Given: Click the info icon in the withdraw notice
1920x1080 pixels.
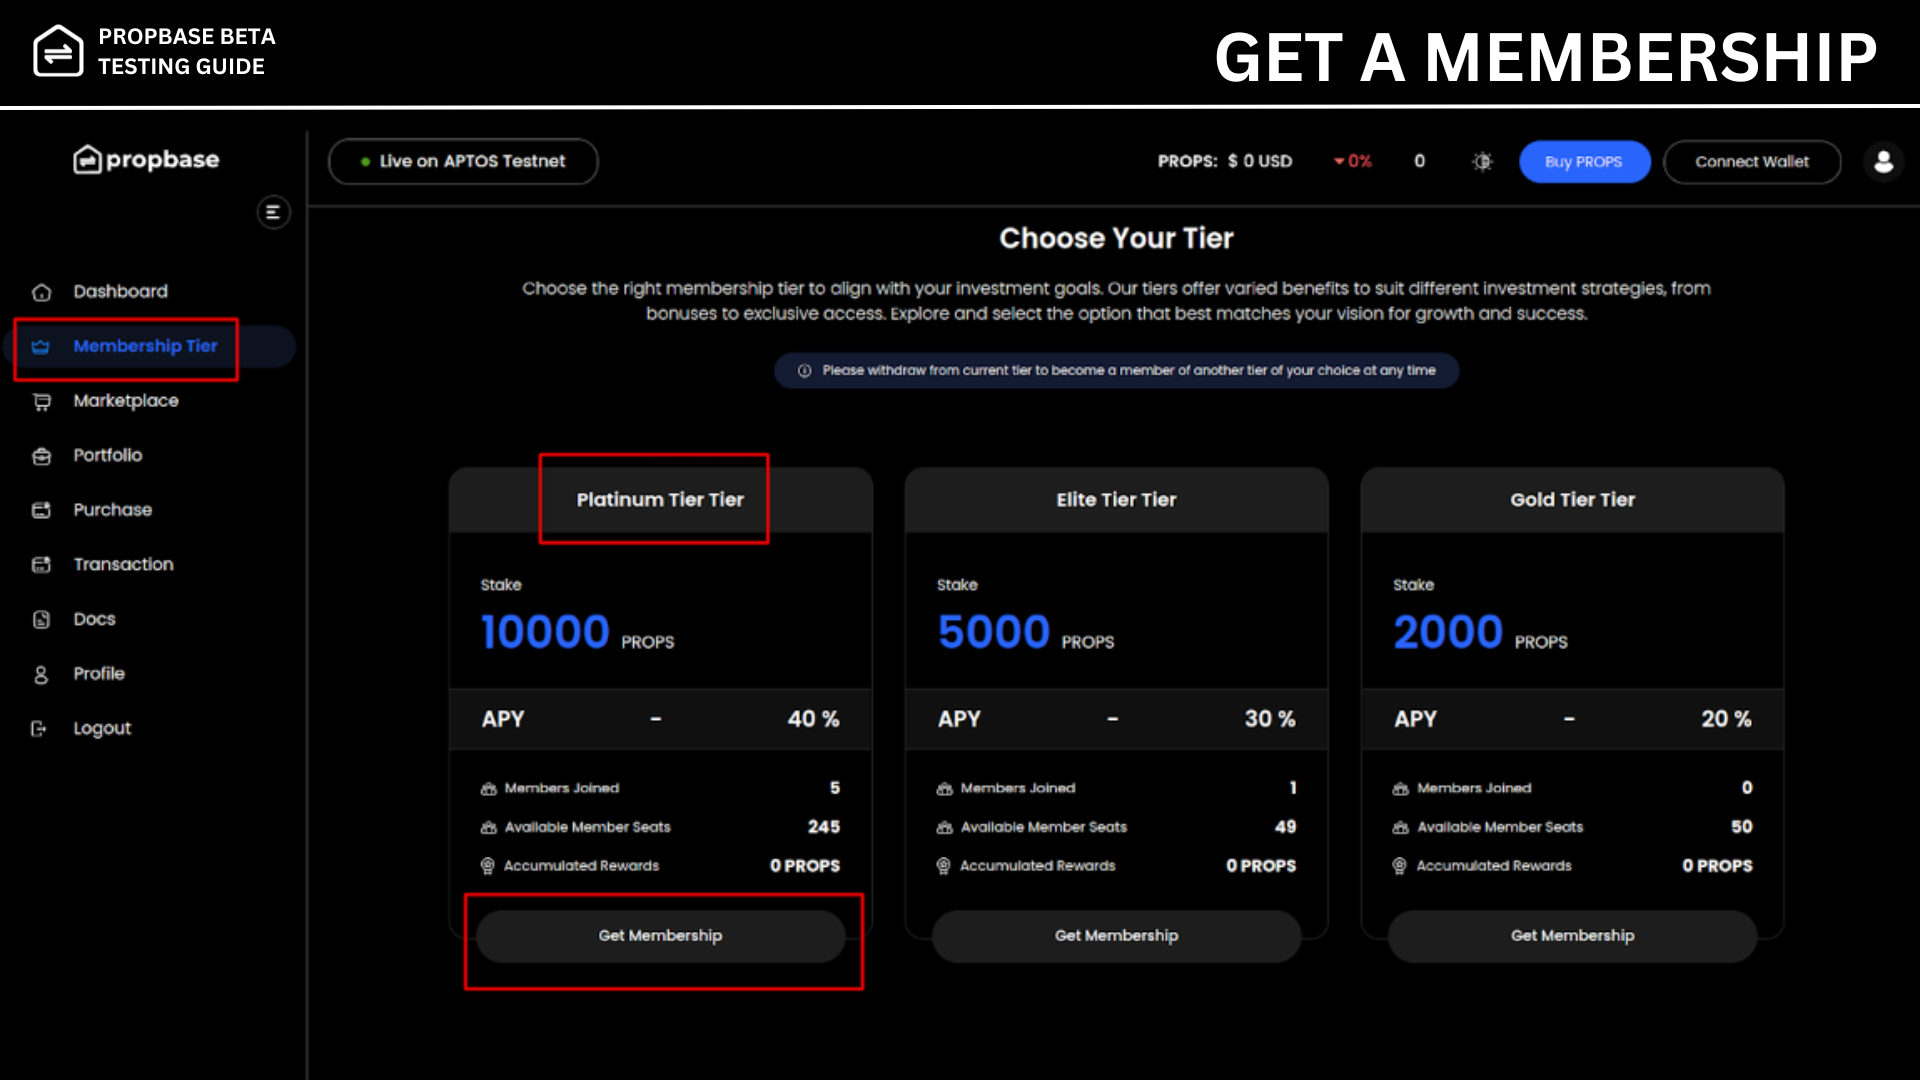Looking at the screenshot, I should (x=804, y=371).
